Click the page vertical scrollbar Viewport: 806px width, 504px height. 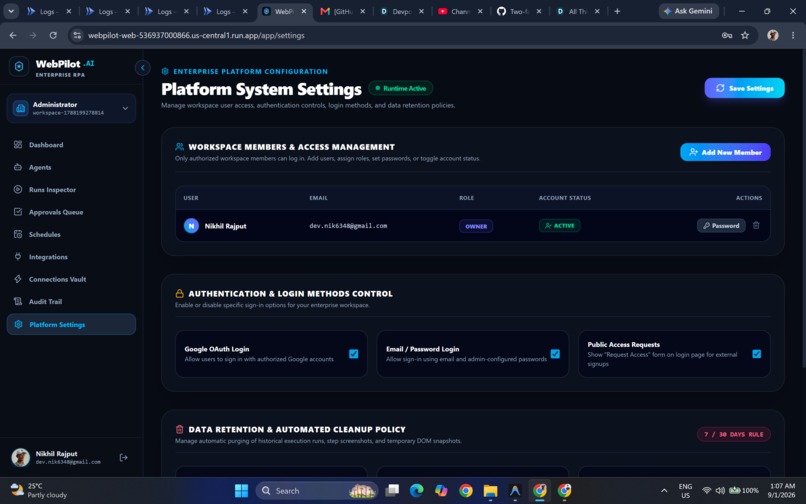coord(803,208)
